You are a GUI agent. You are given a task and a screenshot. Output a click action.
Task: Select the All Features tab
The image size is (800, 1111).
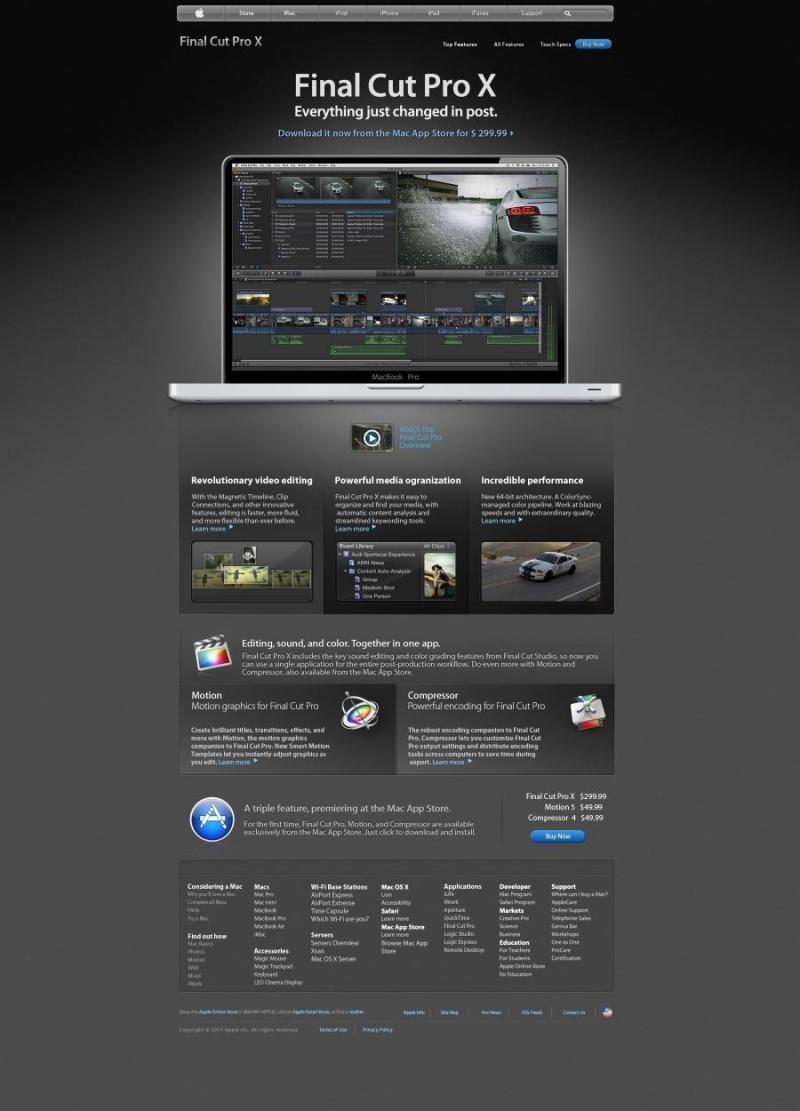point(508,44)
